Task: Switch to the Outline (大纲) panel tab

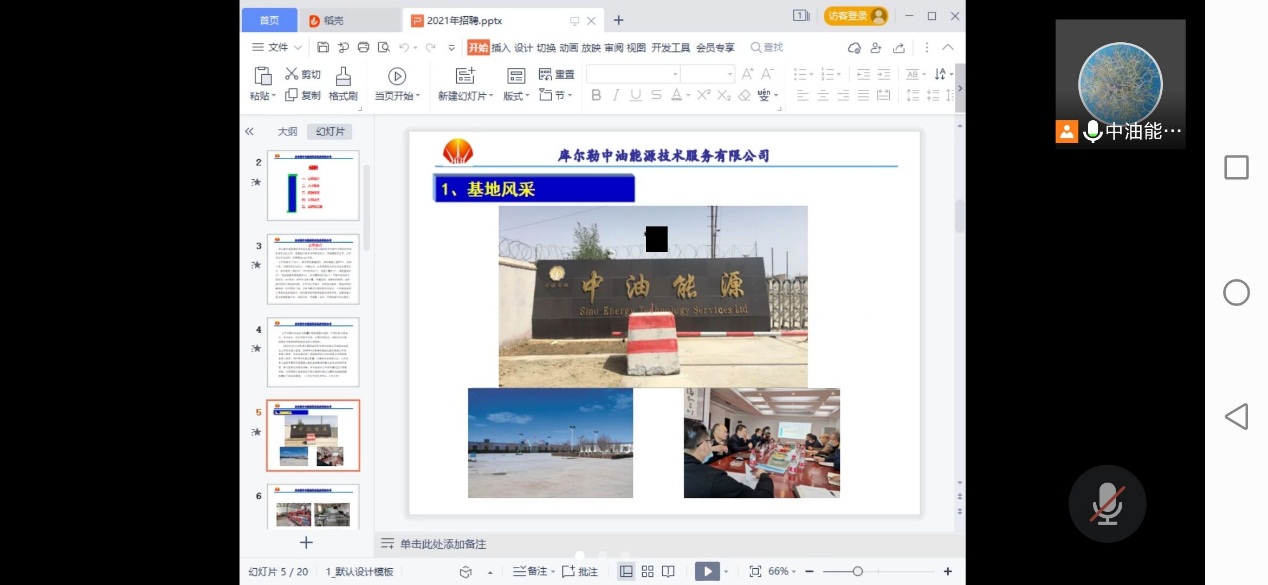Action: tap(287, 131)
